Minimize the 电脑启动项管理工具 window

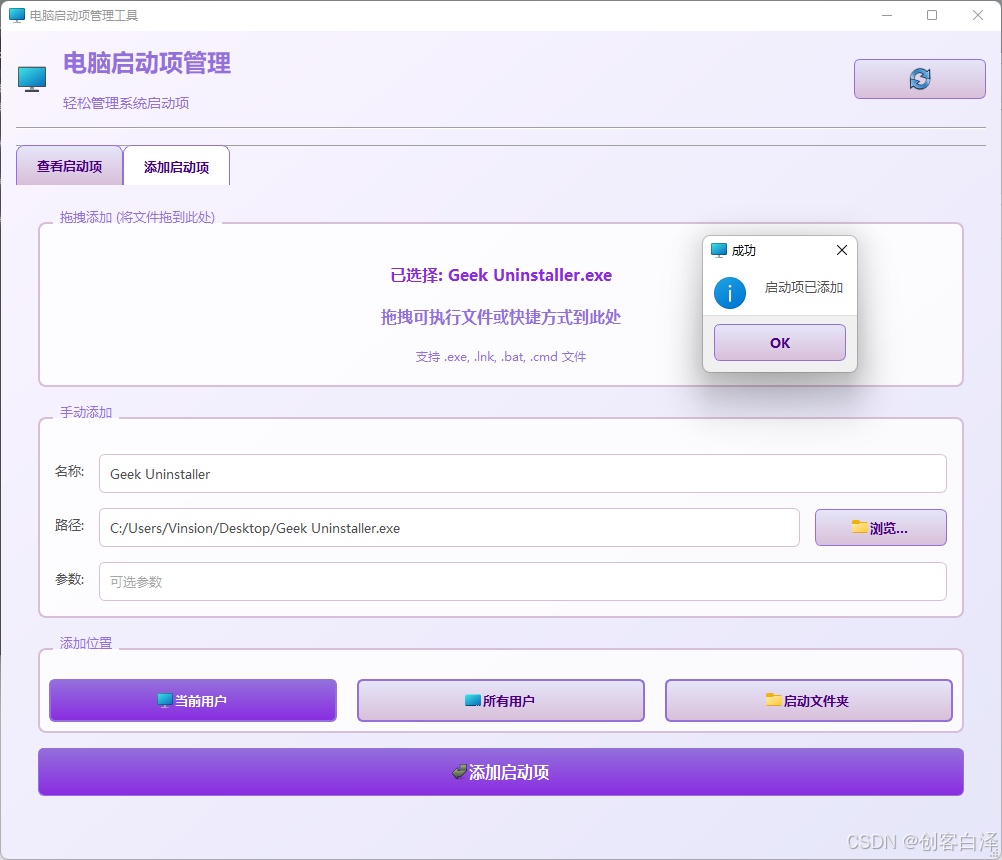887,15
